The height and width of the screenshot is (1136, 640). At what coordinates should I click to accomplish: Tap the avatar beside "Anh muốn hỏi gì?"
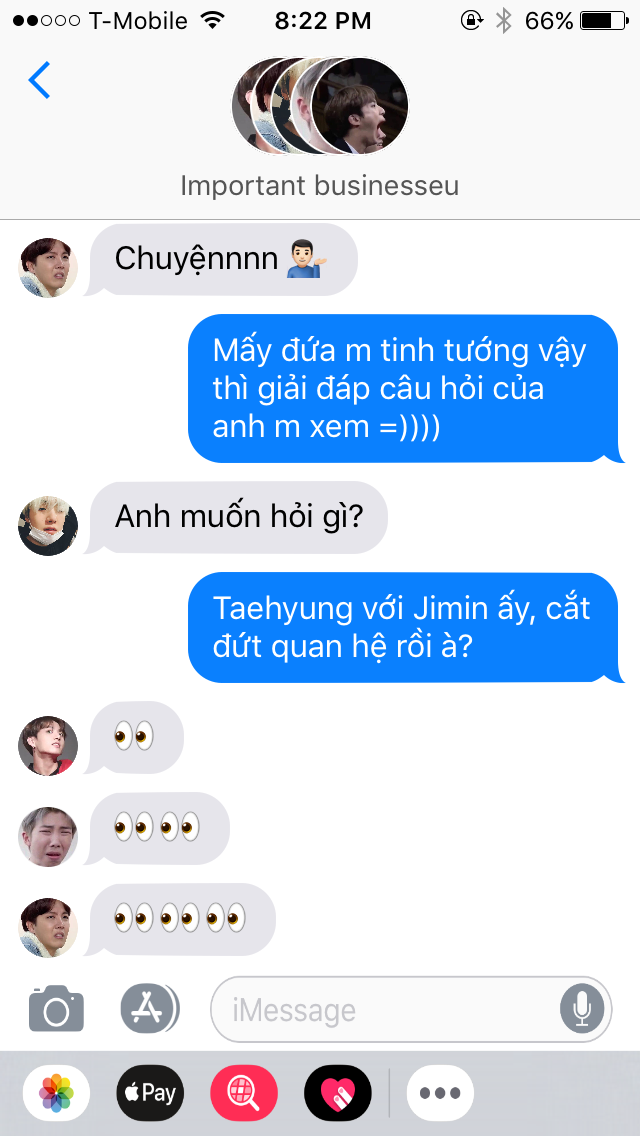click(x=48, y=526)
